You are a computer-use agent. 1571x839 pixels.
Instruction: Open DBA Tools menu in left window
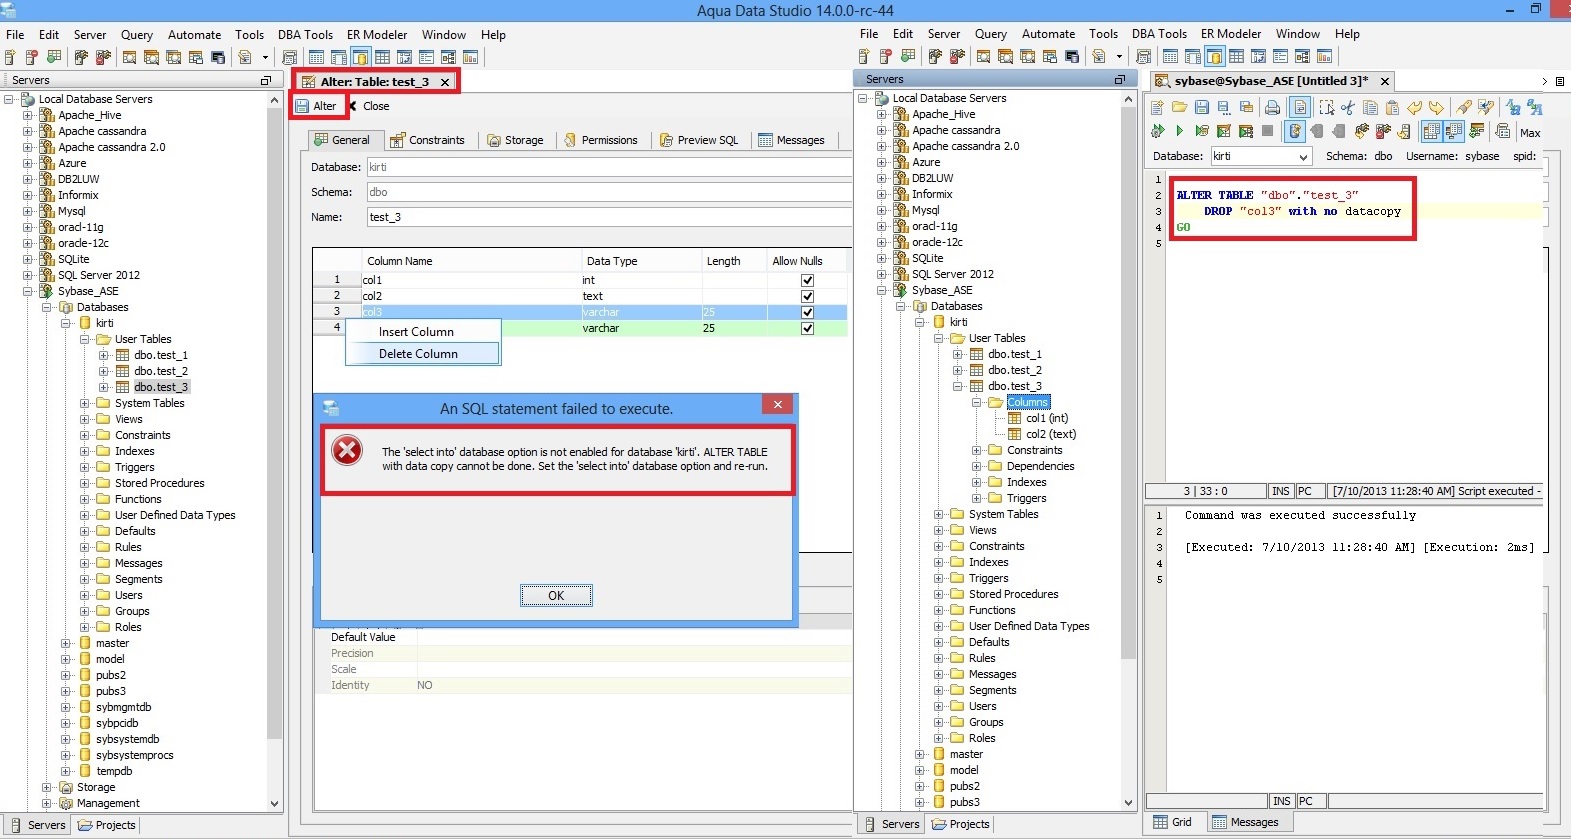point(305,34)
